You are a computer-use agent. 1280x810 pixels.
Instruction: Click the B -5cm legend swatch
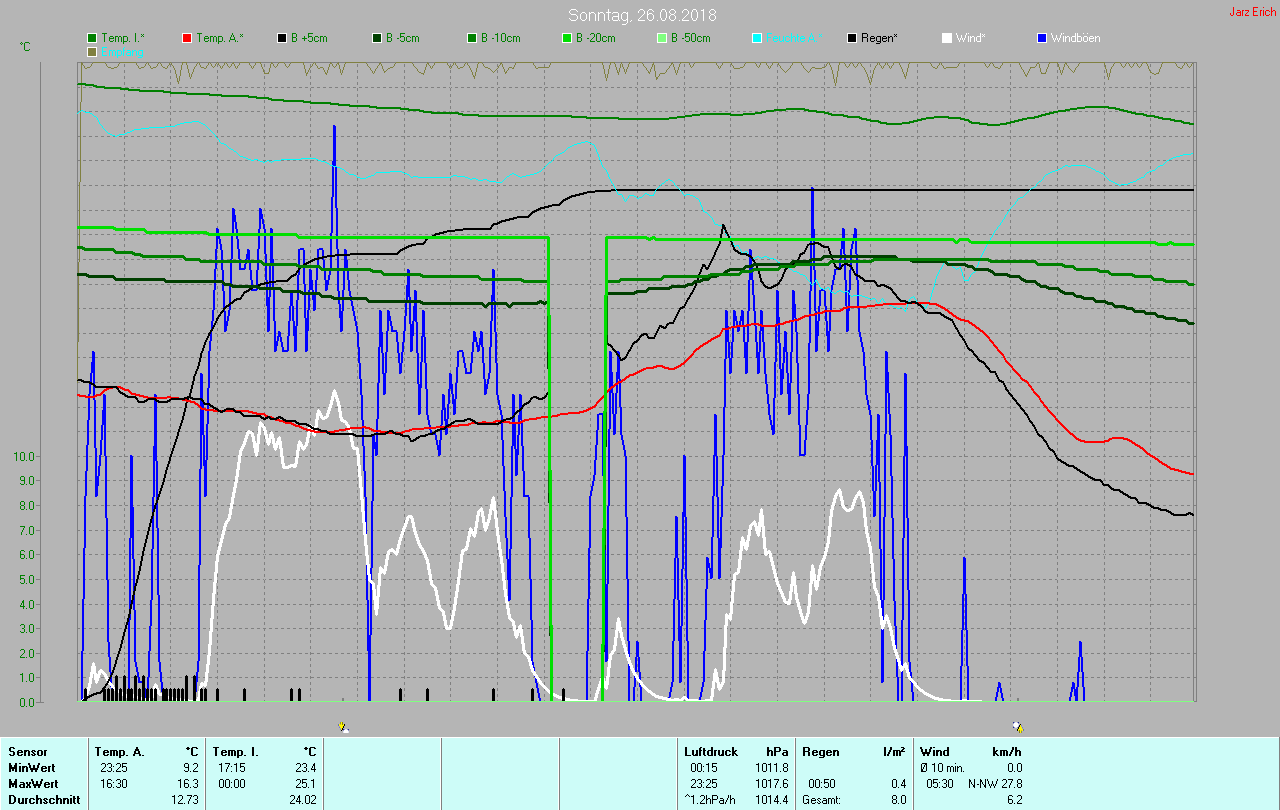[x=377, y=38]
